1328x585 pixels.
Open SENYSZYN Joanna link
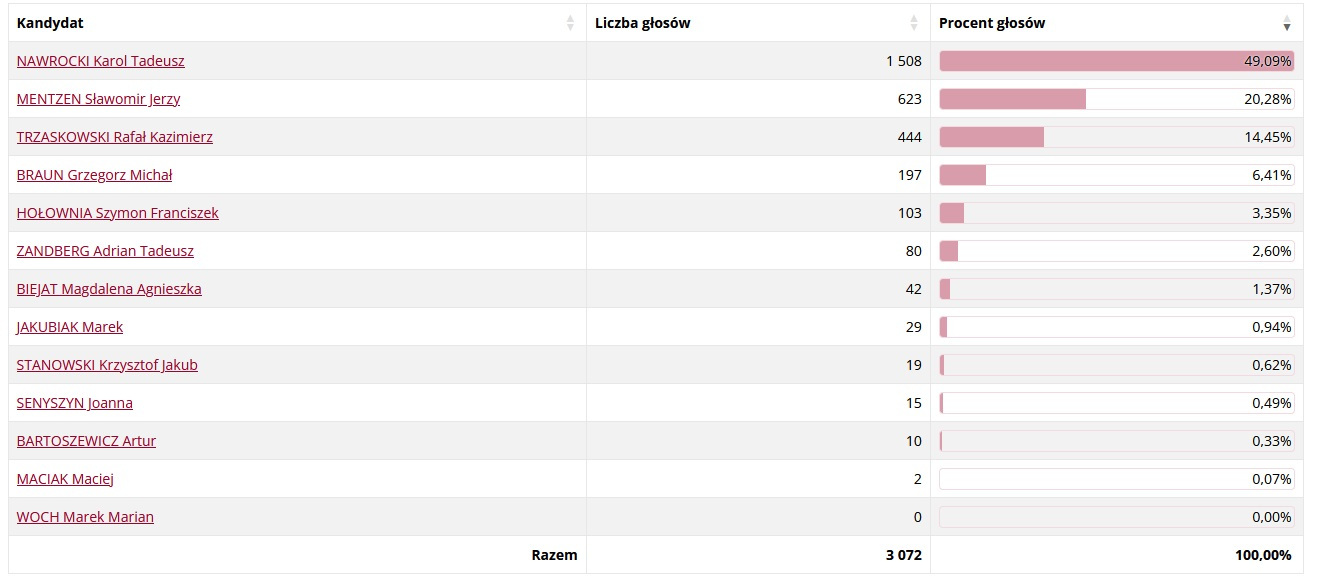pos(75,403)
